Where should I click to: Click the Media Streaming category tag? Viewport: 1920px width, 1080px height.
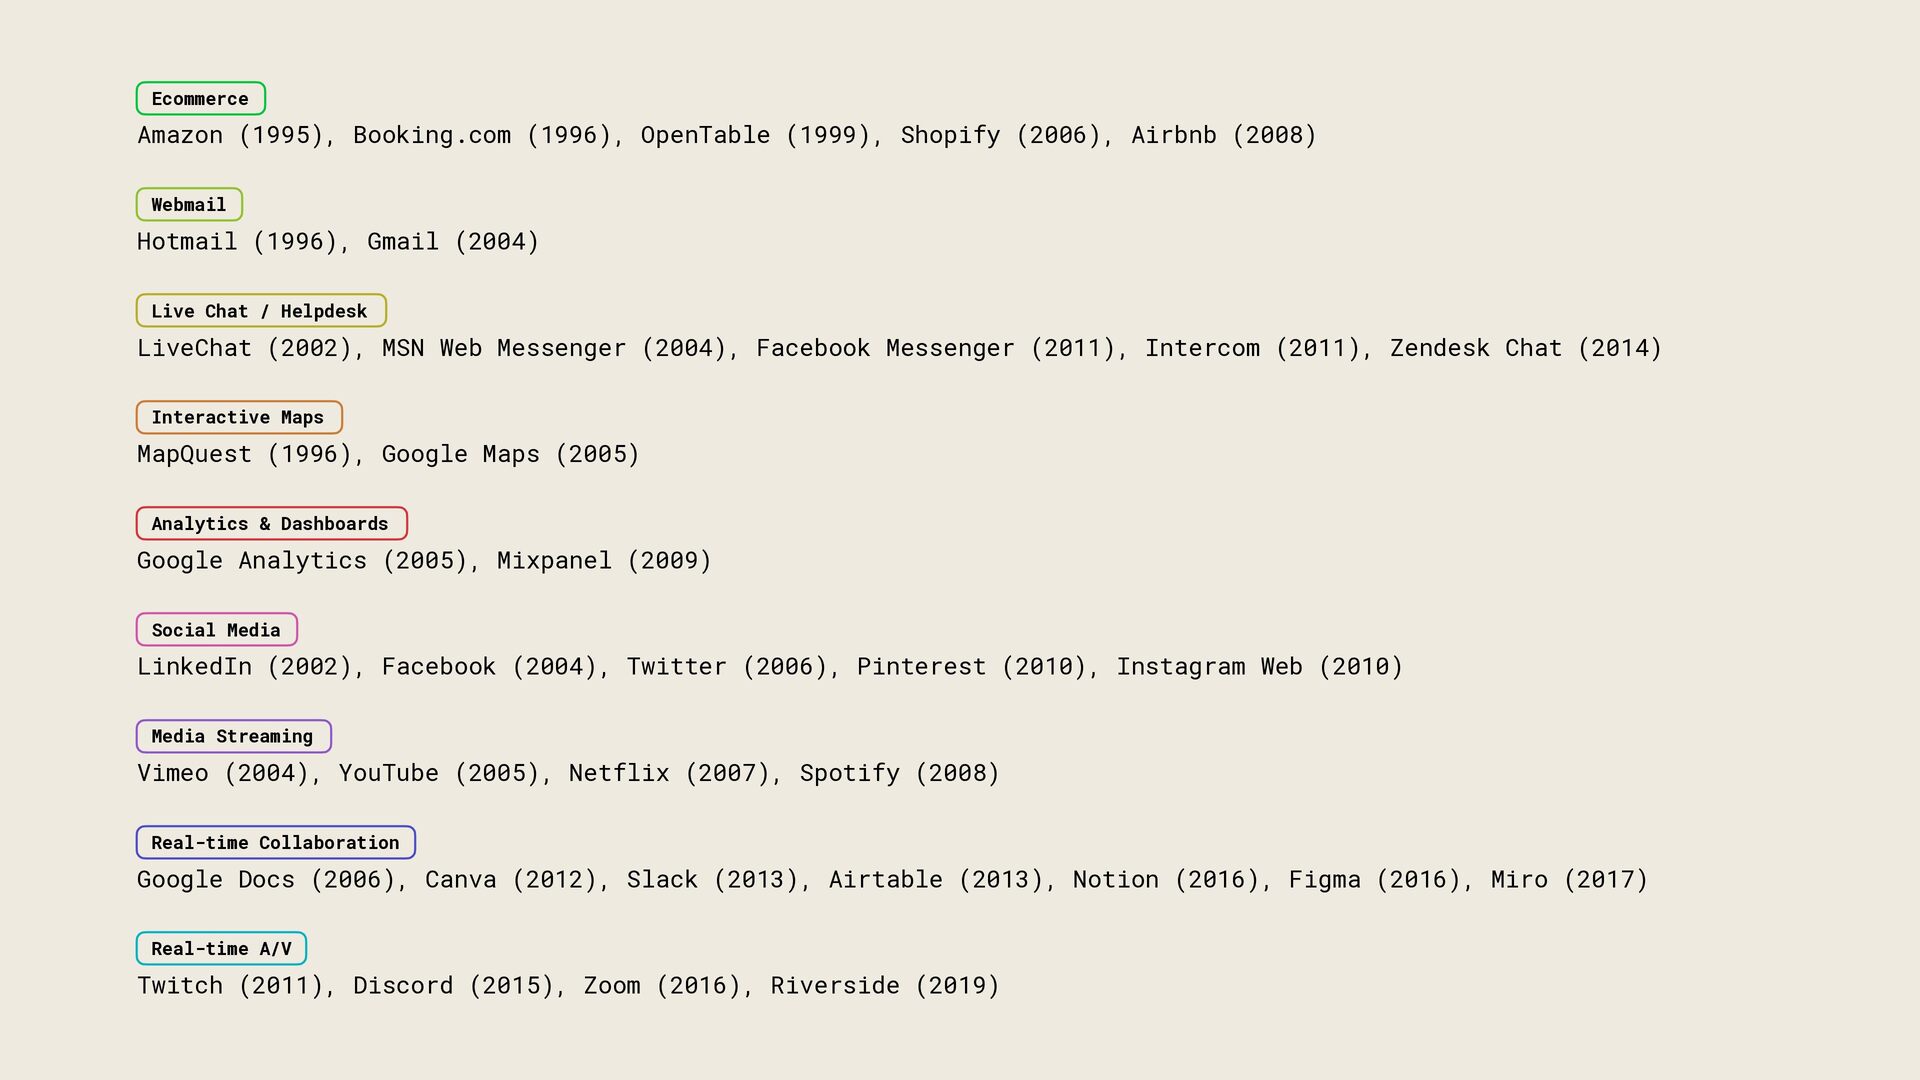(x=233, y=737)
